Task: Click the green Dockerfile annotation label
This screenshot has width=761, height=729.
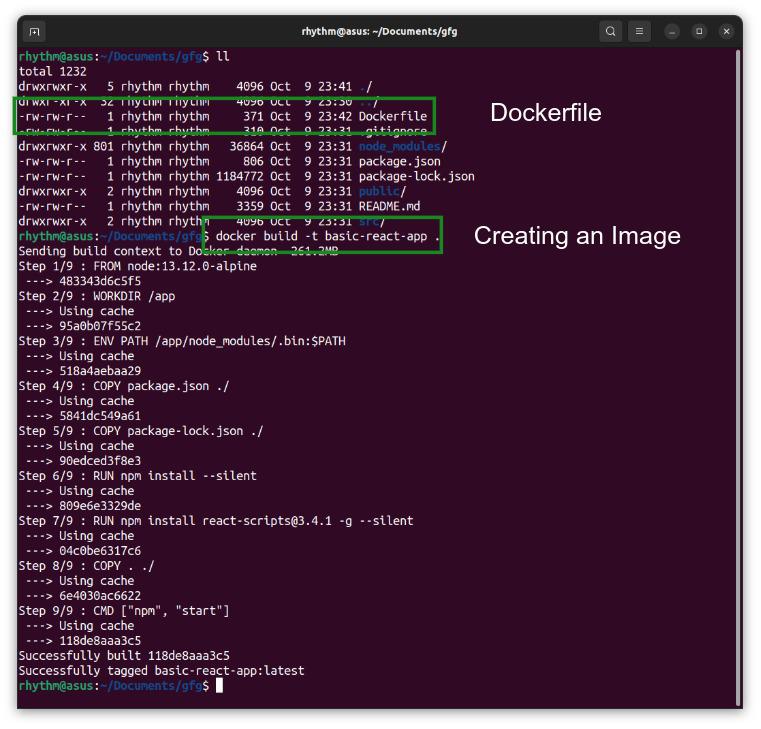Action: pyautogui.click(x=545, y=113)
